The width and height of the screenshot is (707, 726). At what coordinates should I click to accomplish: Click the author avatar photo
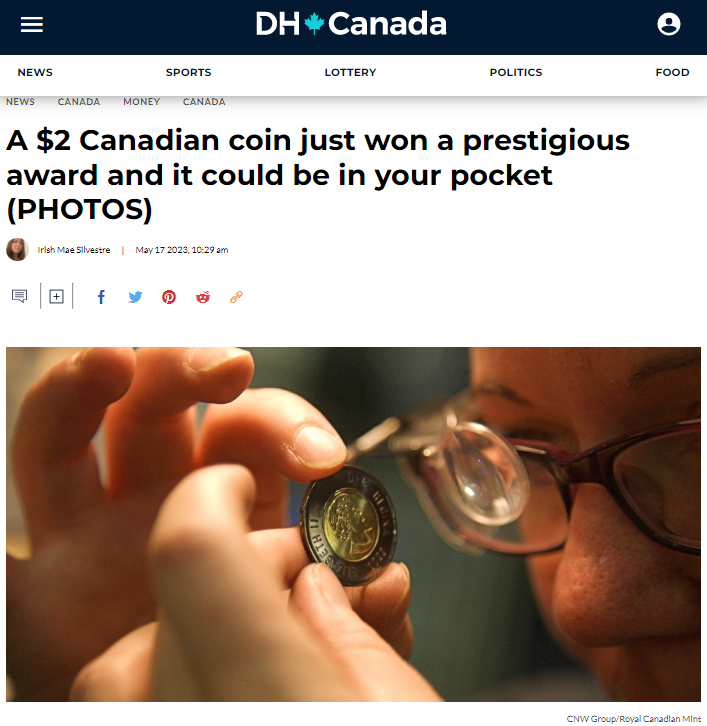17,250
